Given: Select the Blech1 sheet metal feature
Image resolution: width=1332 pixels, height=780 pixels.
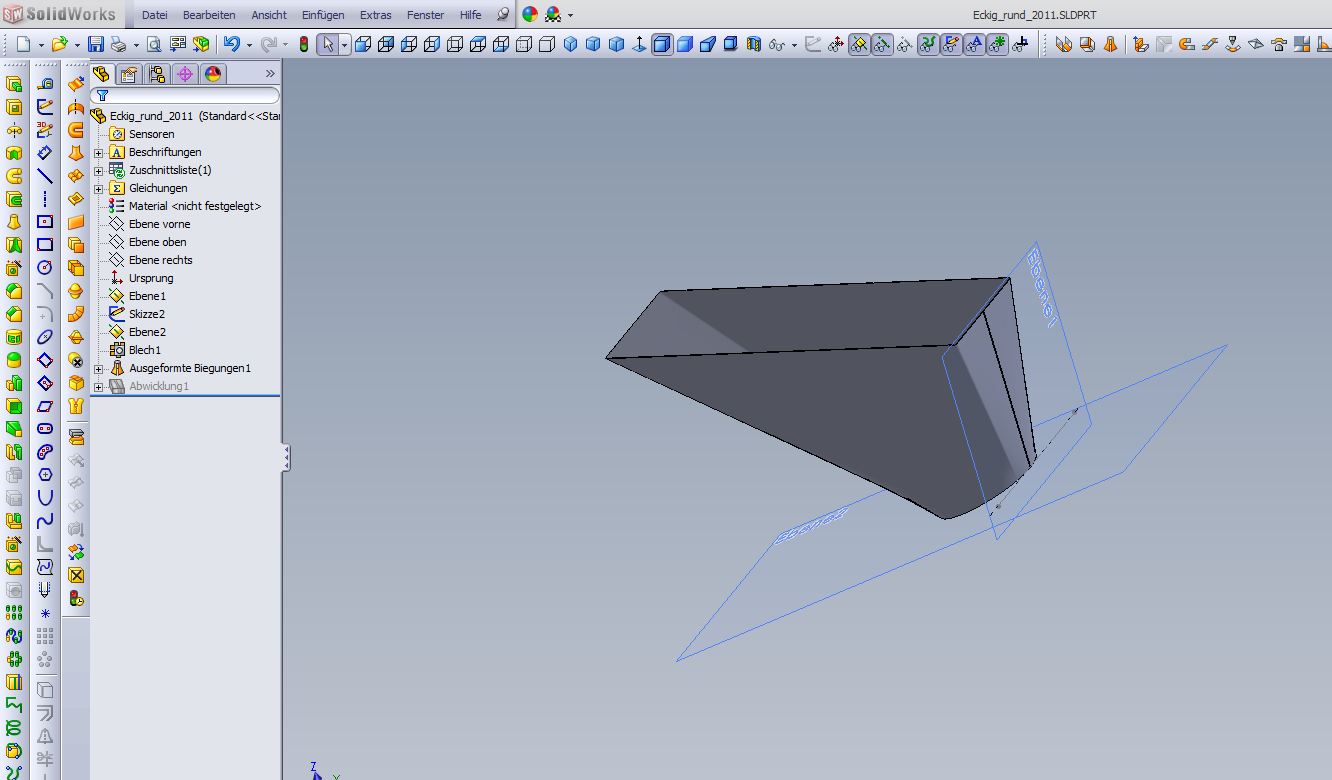Looking at the screenshot, I should click(x=145, y=350).
